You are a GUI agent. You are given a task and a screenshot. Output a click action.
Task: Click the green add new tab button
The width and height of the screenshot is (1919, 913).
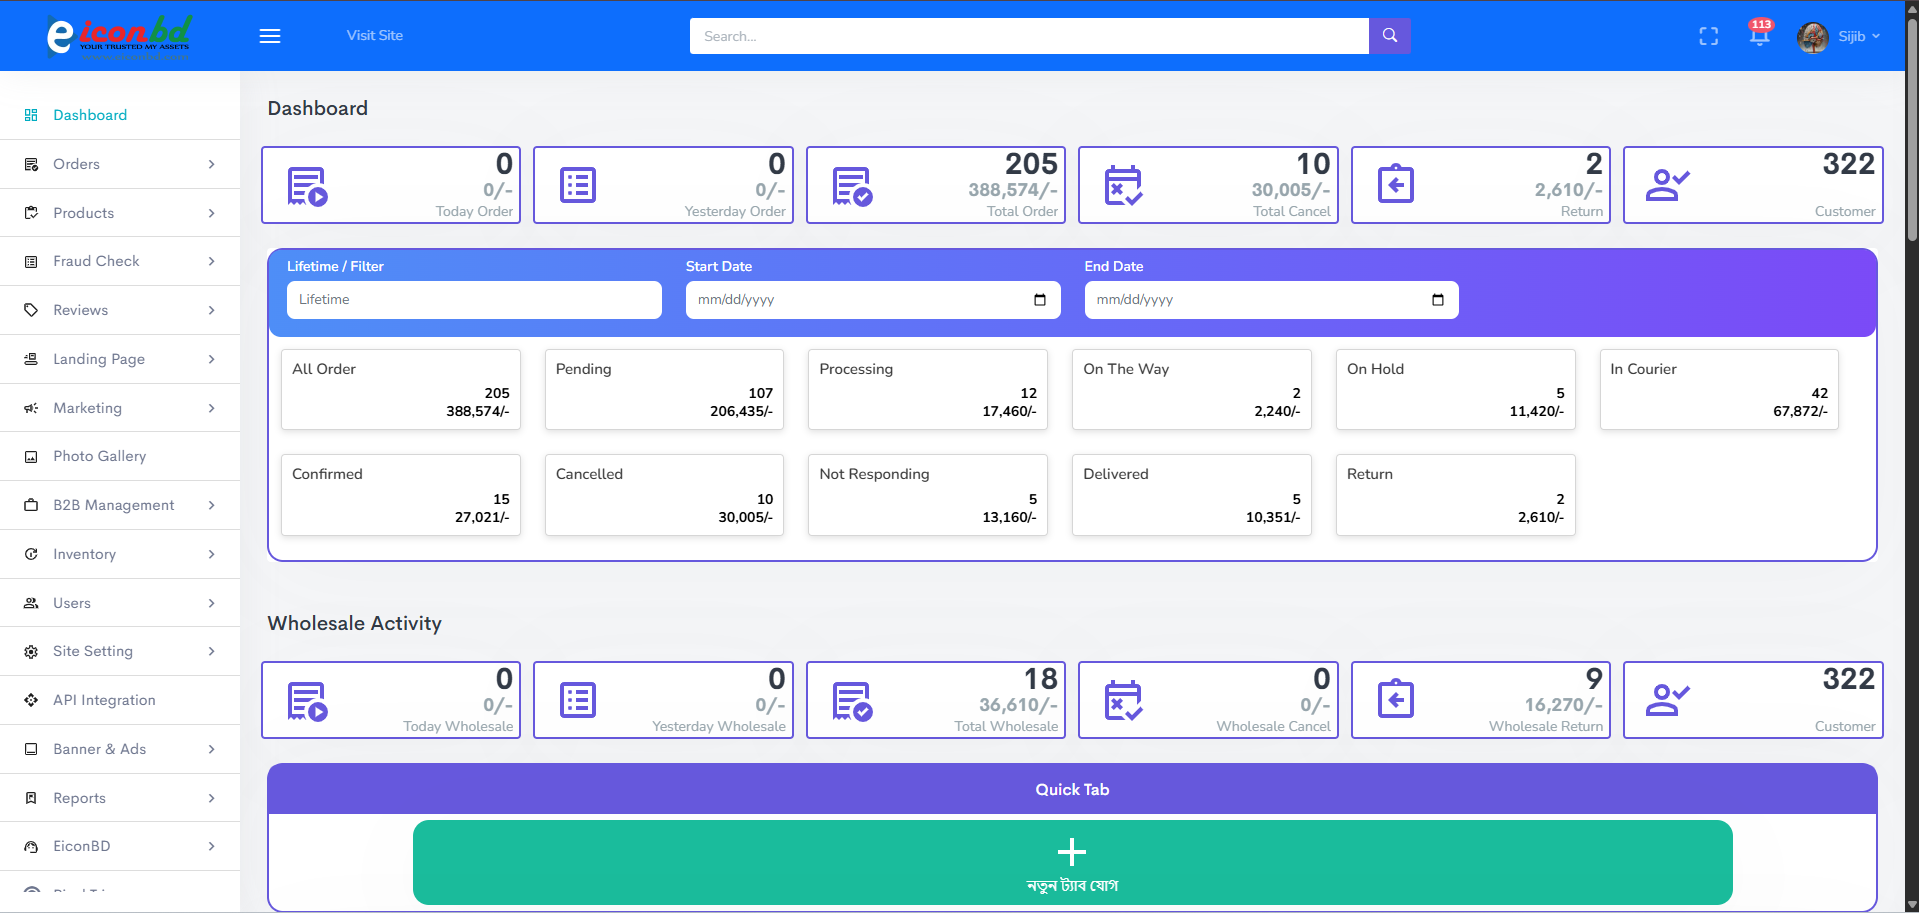pos(1071,861)
